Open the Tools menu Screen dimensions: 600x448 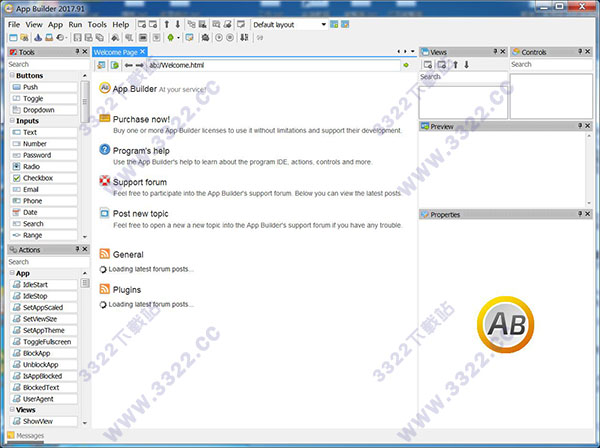97,24
